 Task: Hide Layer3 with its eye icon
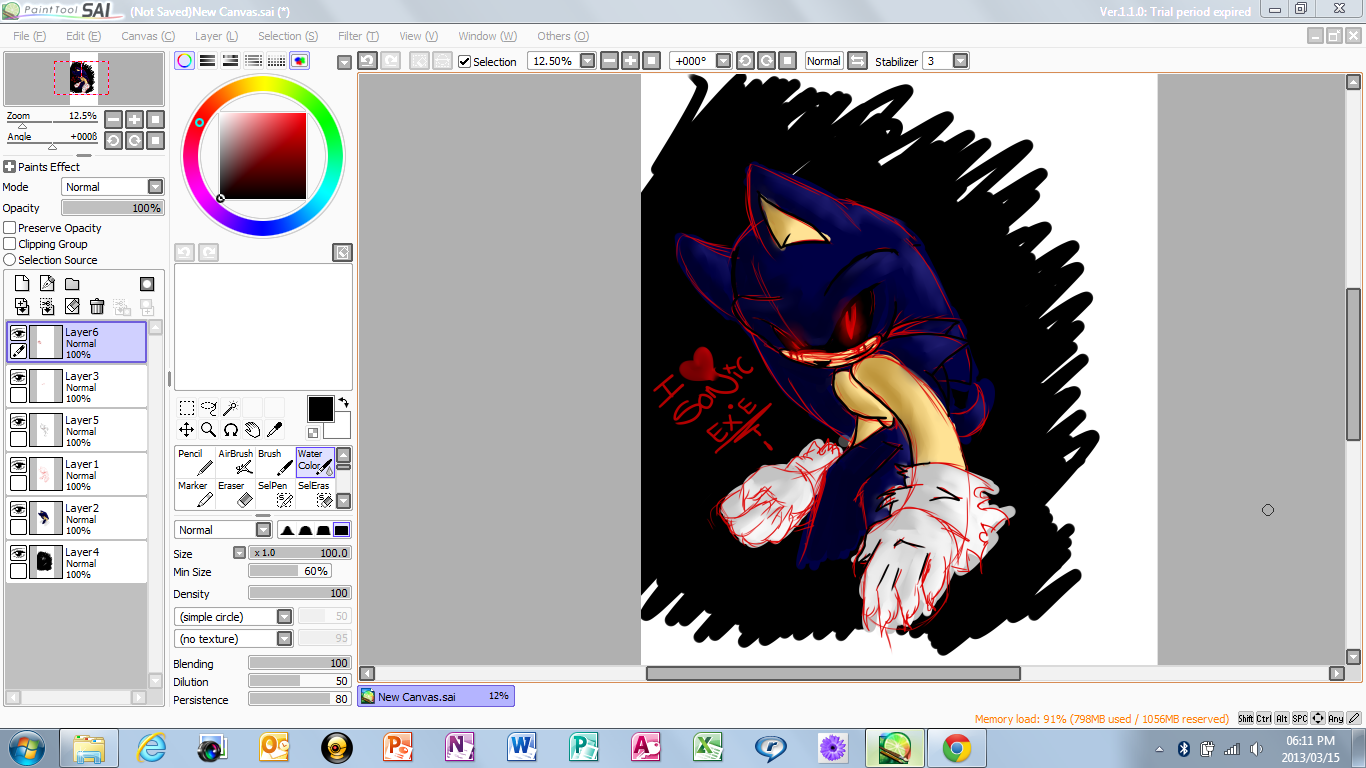18,377
